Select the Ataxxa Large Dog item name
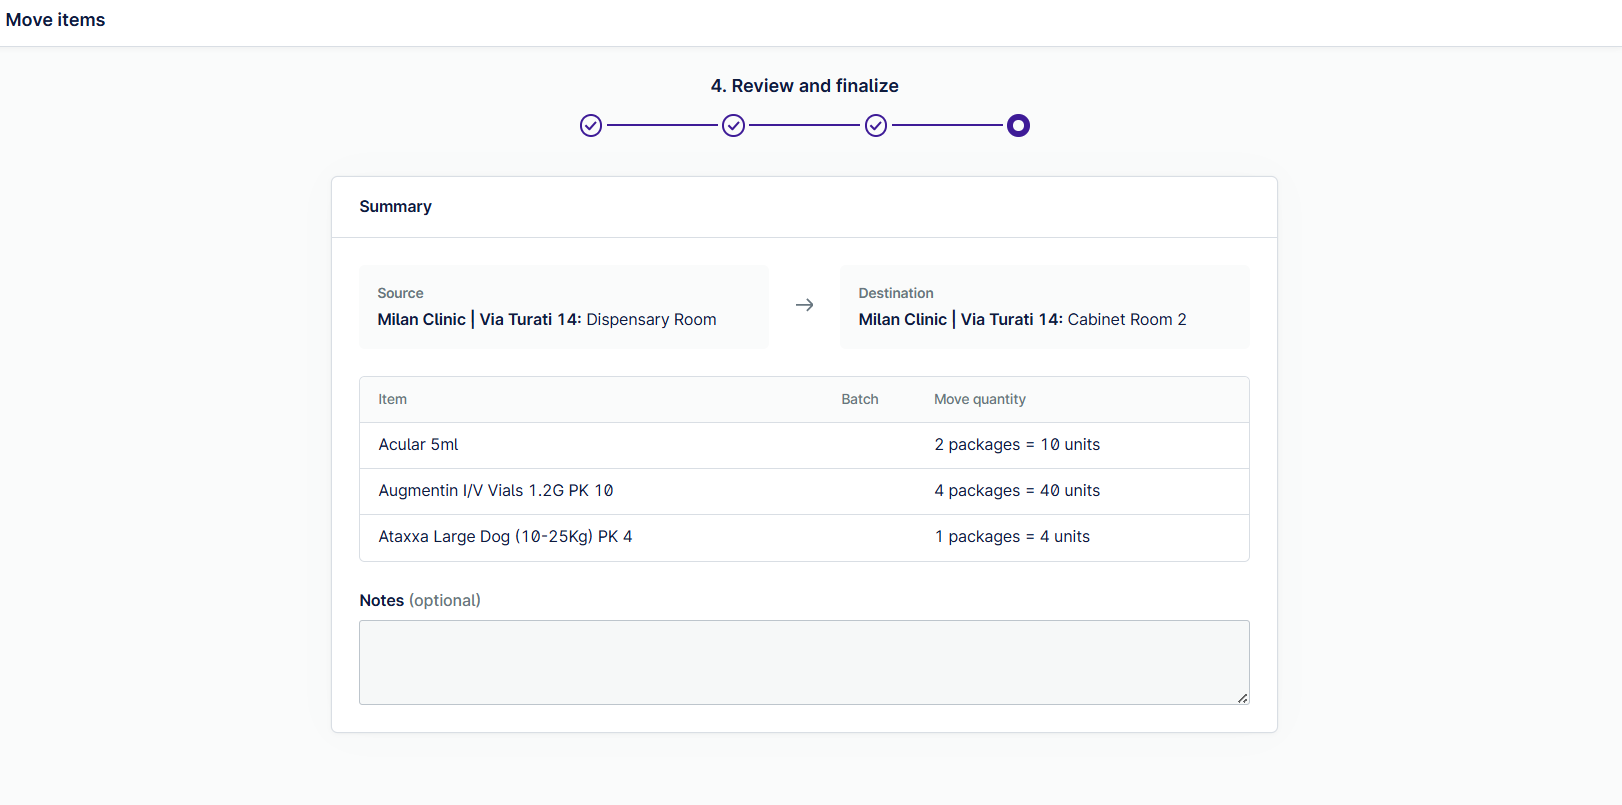Viewport: 1622px width, 805px height. tap(505, 537)
